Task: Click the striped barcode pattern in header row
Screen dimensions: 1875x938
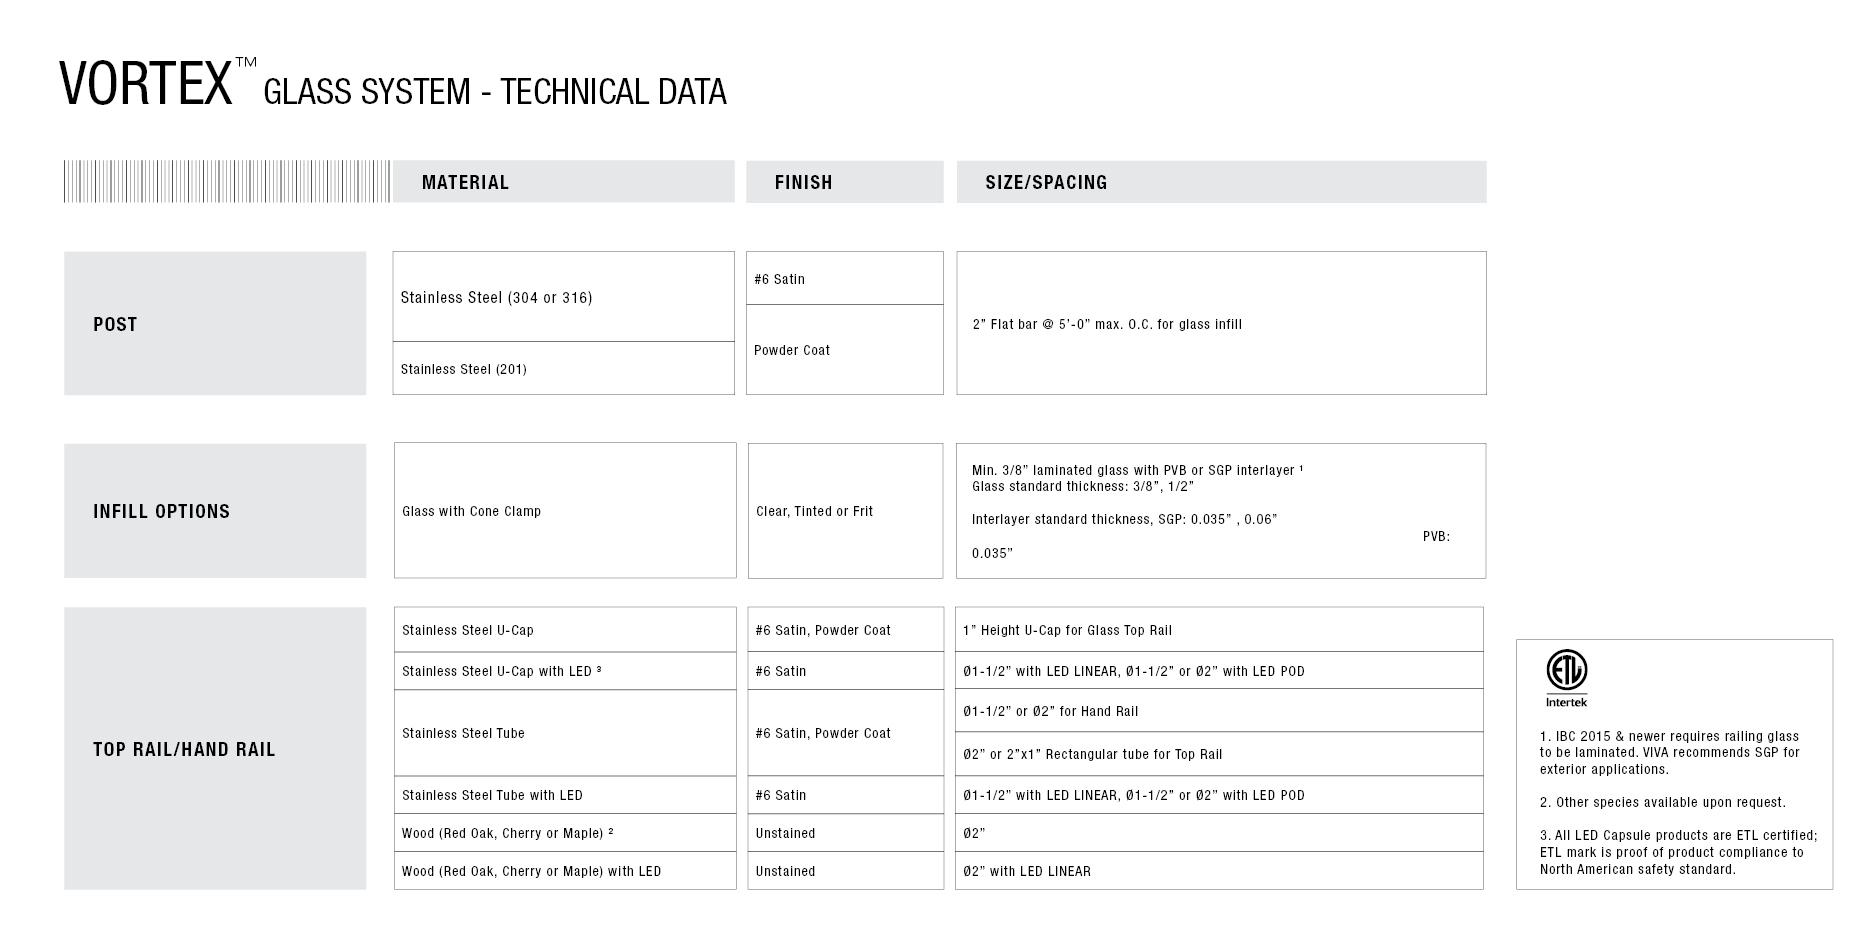Action: [x=227, y=181]
